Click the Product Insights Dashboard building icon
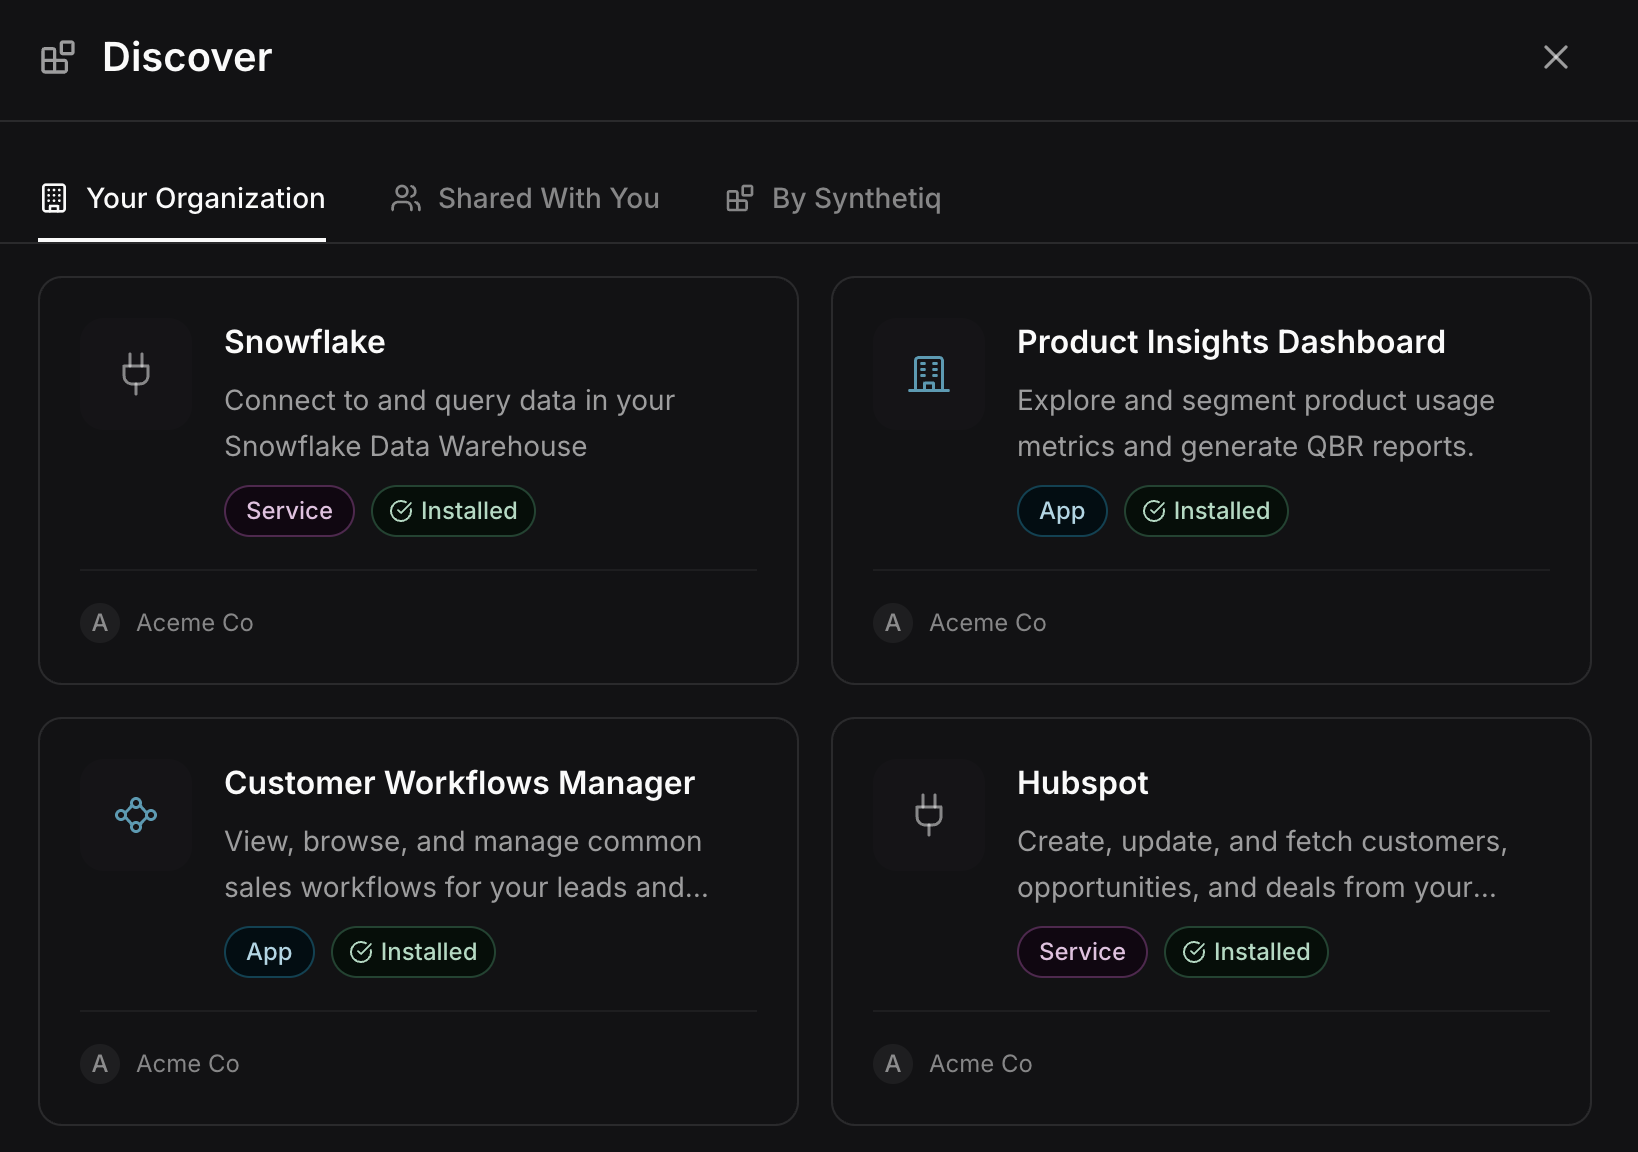The width and height of the screenshot is (1638, 1152). [x=928, y=374]
